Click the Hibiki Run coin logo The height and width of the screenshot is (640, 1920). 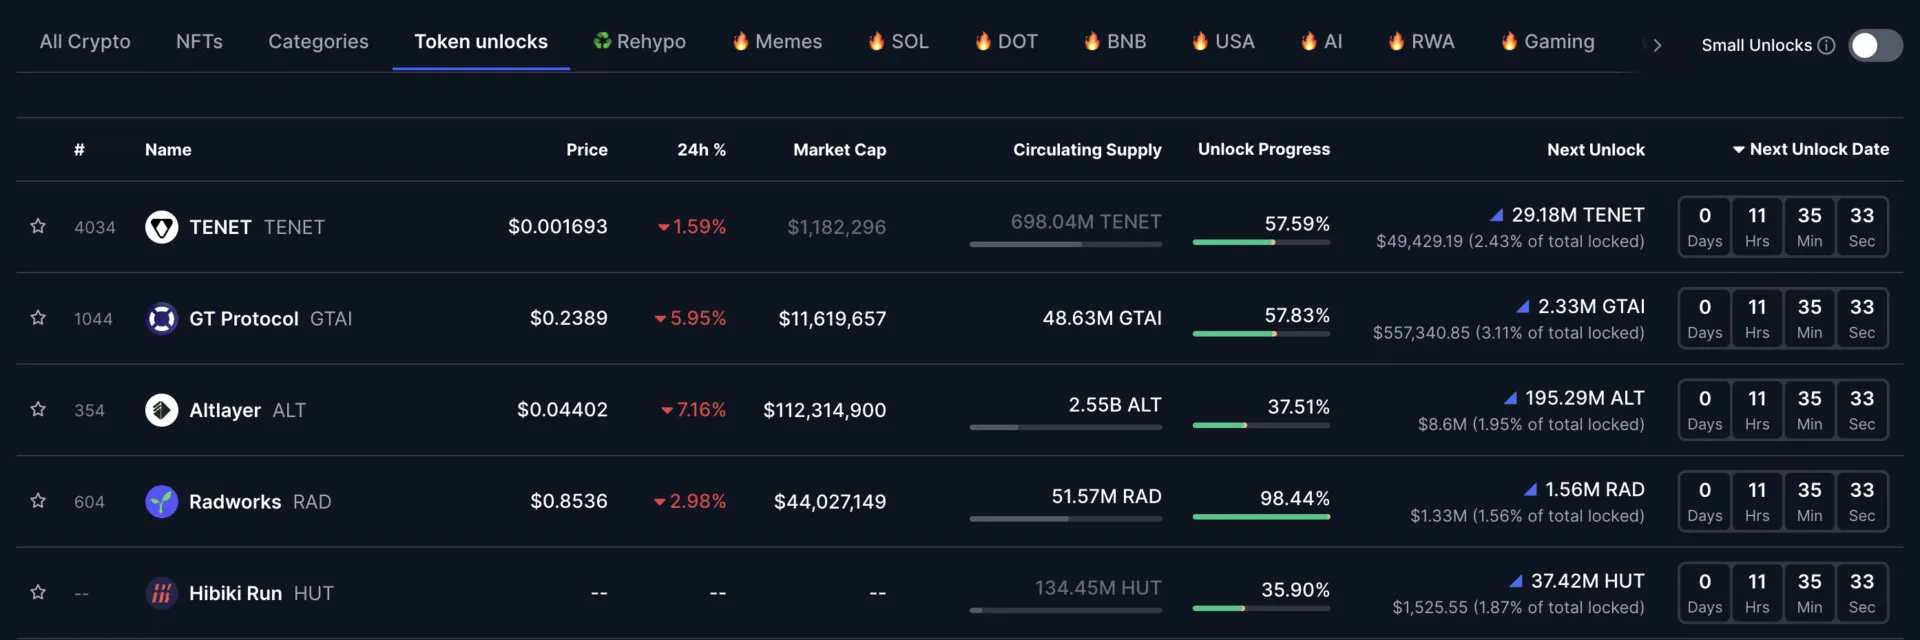click(161, 593)
